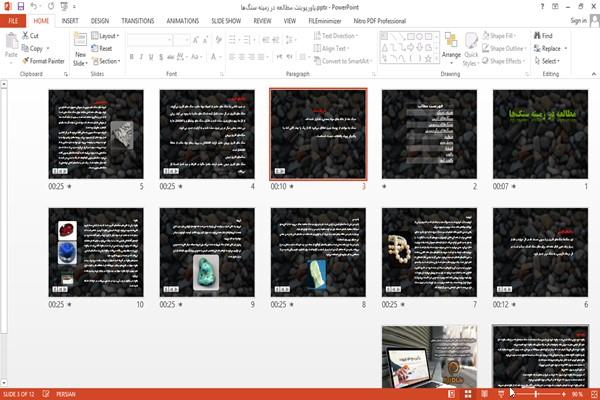Open the Section dropdown

pos(106,61)
